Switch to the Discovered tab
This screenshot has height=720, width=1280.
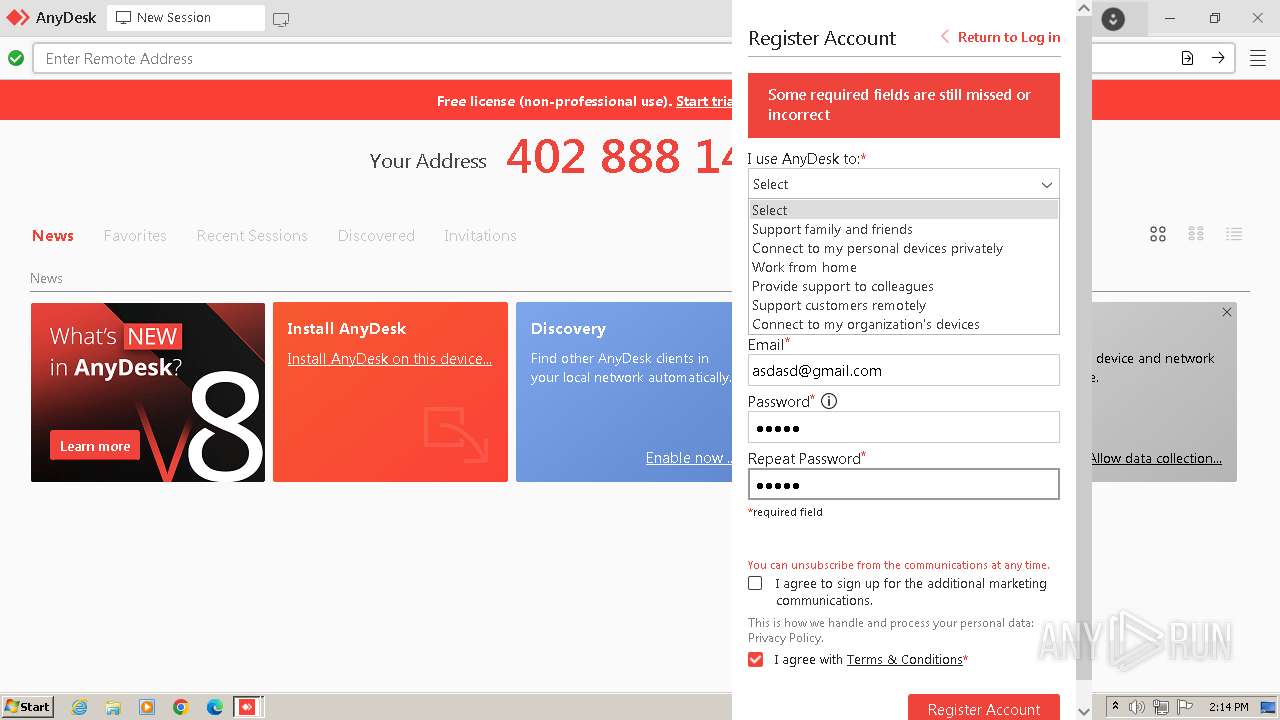(x=376, y=235)
